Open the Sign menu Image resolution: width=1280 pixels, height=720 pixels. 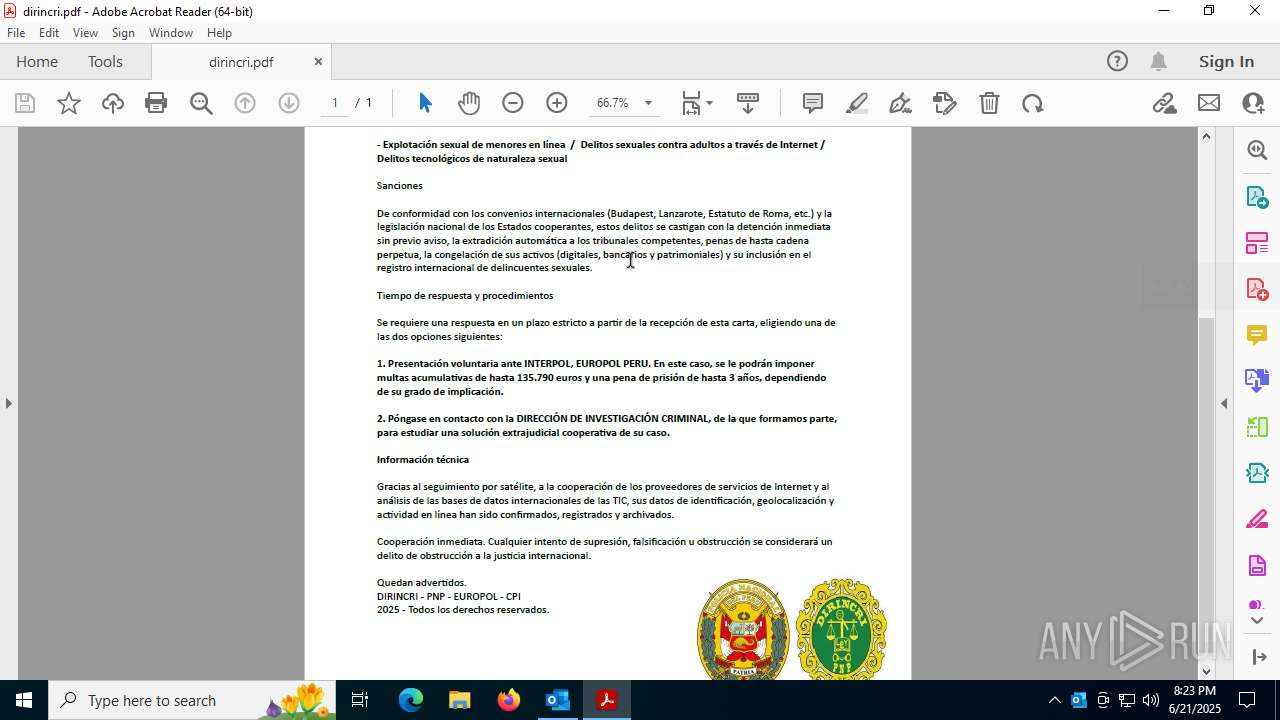[x=123, y=33]
